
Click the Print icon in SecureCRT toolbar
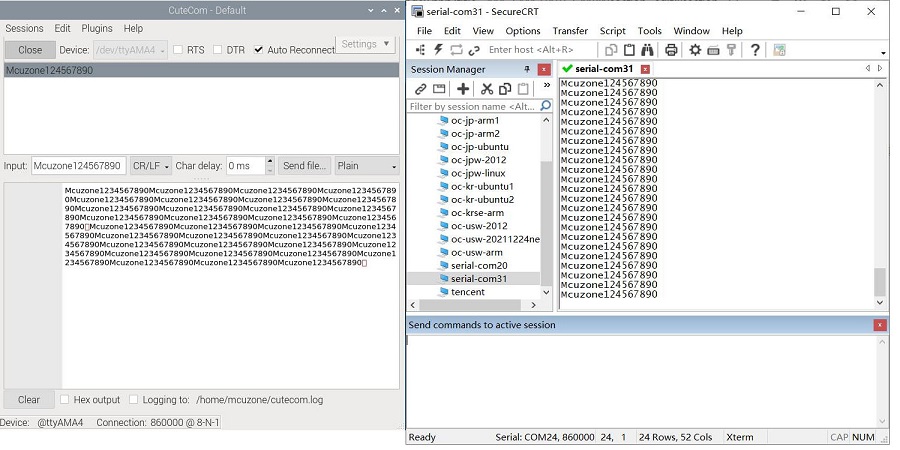(671, 50)
